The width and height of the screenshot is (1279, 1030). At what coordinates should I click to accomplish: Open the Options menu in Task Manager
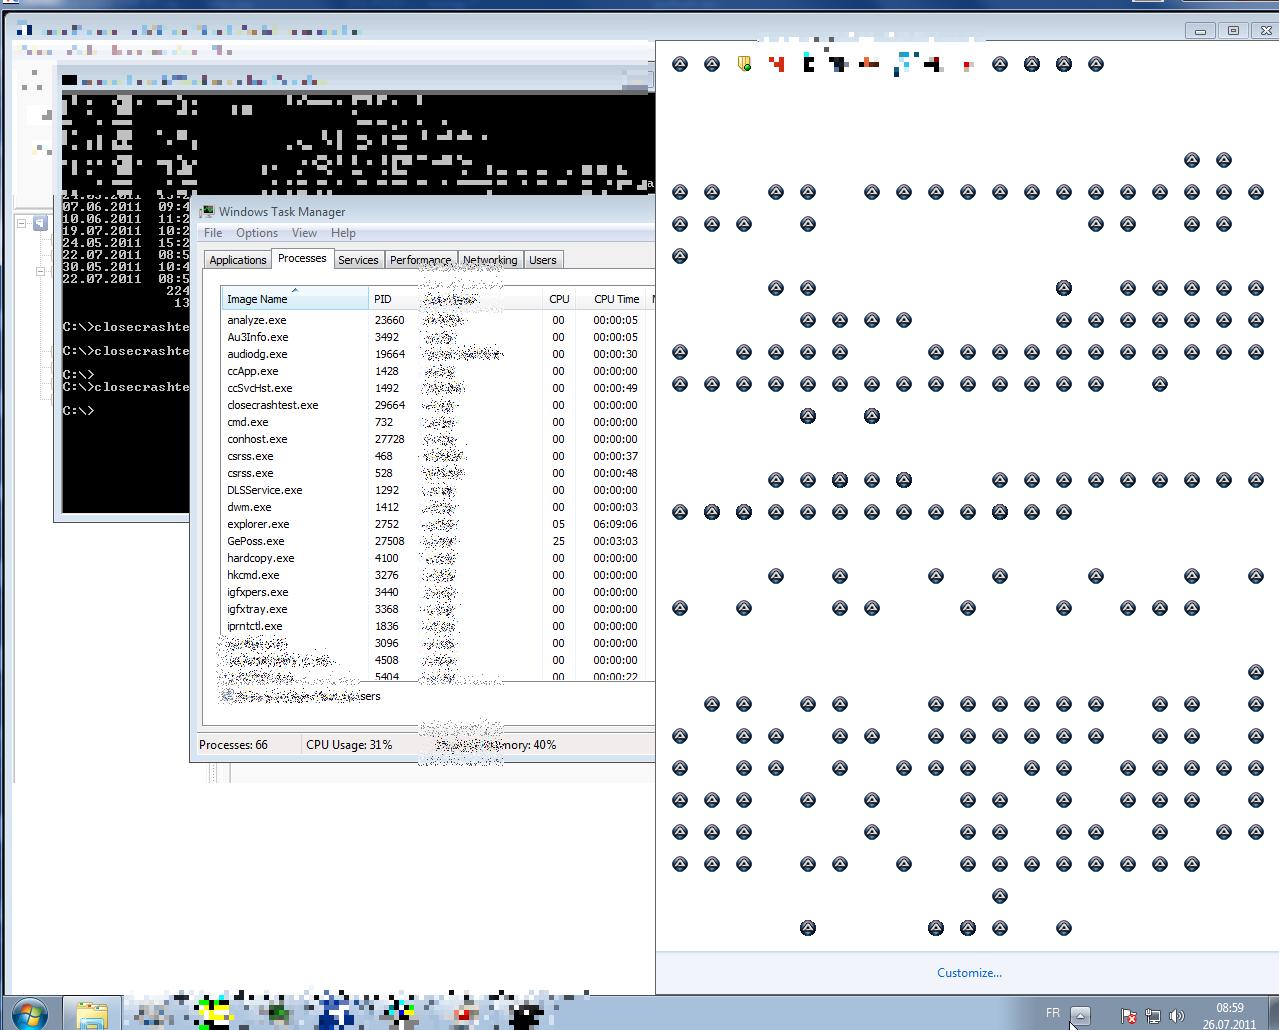coord(257,233)
